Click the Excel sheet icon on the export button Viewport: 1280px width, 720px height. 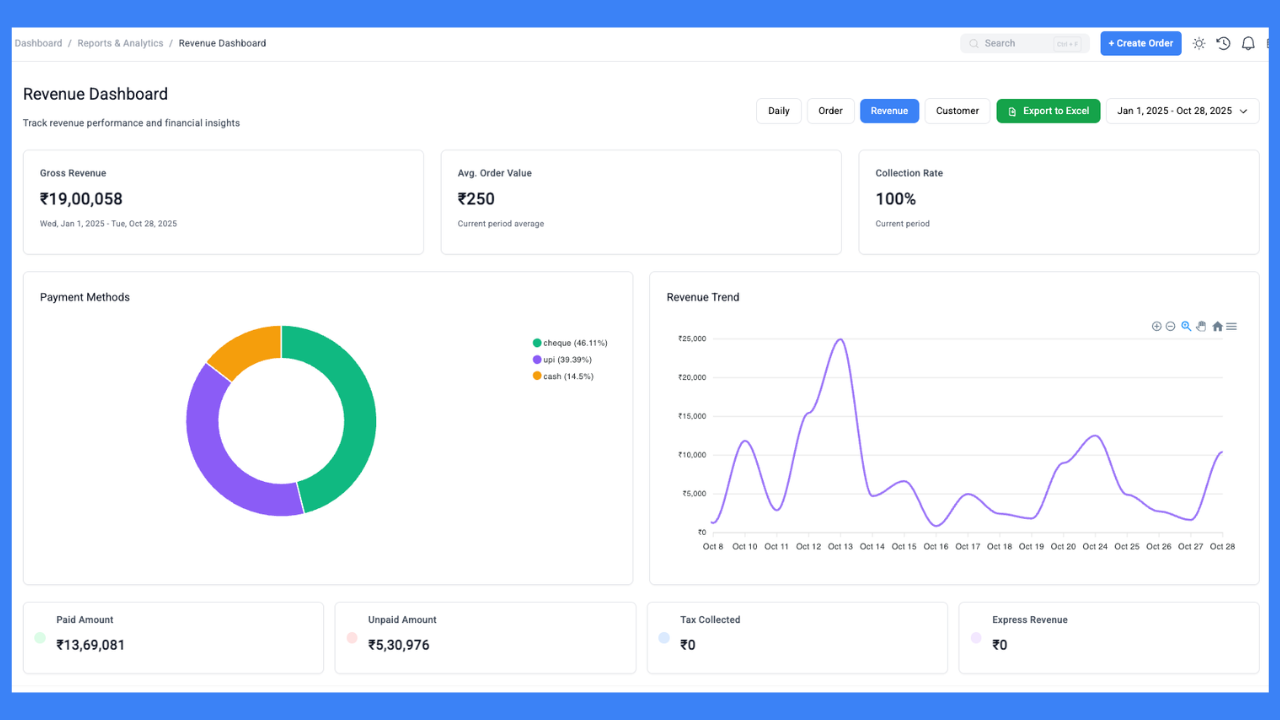pyautogui.click(x=1011, y=111)
